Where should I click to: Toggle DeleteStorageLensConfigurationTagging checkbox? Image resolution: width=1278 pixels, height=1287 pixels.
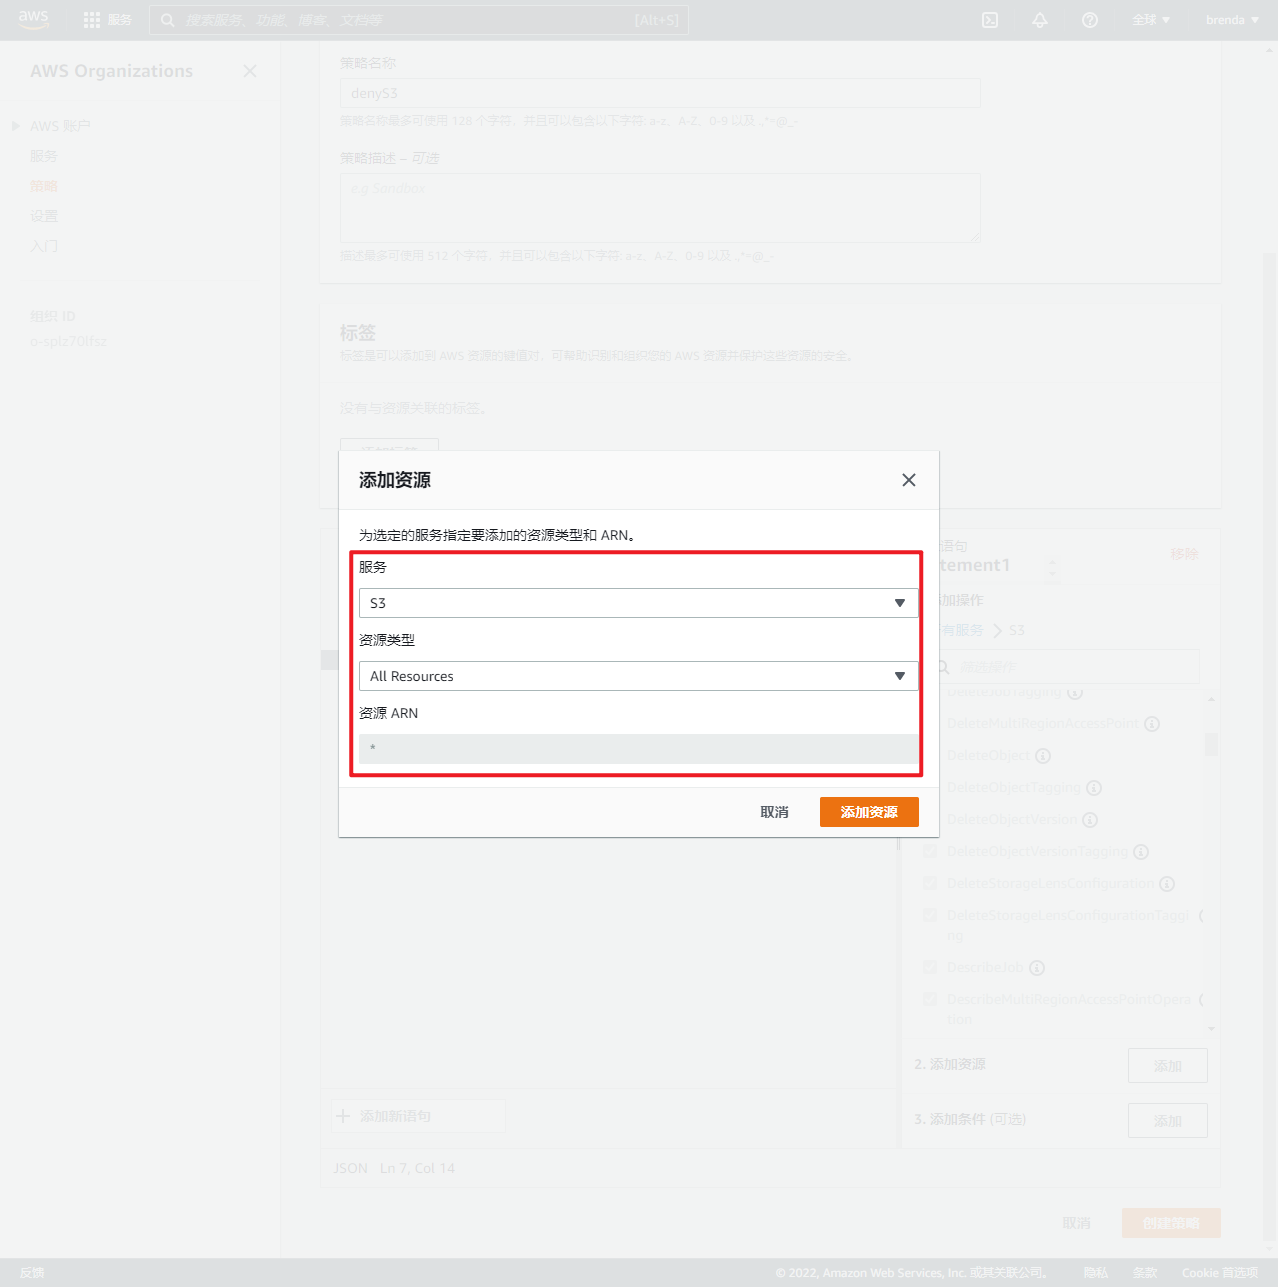click(930, 915)
